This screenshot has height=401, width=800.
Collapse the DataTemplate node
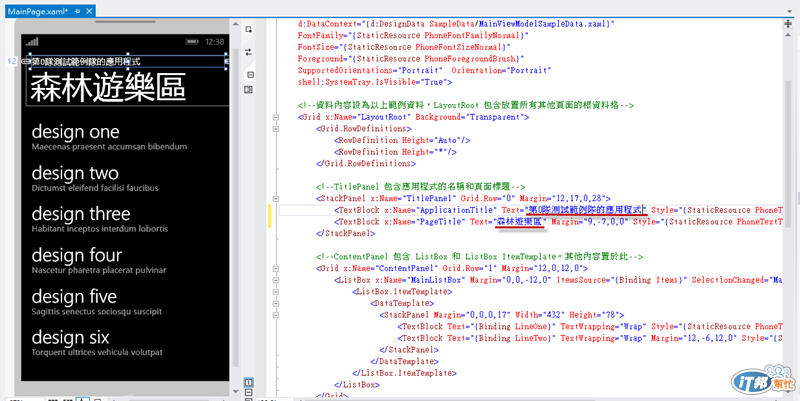click(x=276, y=304)
